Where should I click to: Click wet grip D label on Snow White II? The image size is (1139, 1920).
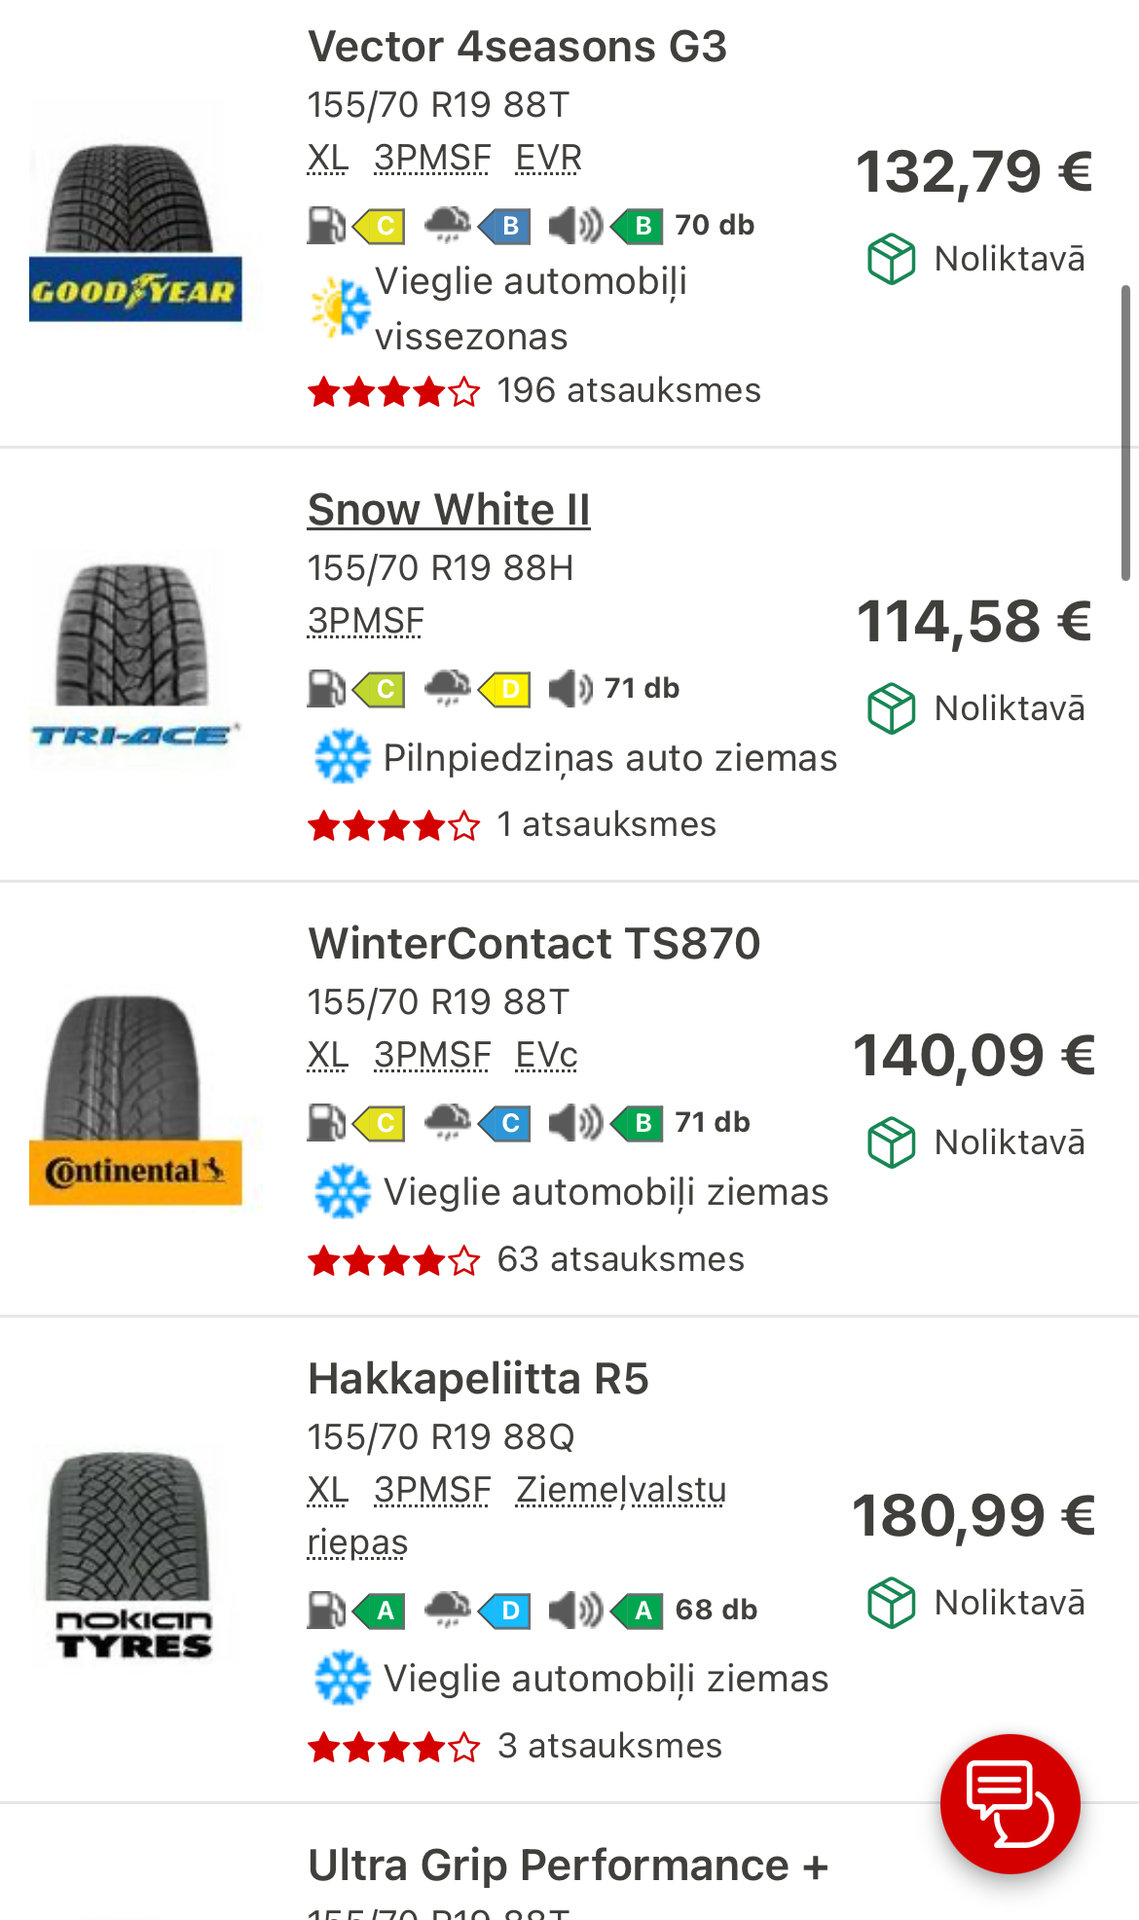(505, 689)
